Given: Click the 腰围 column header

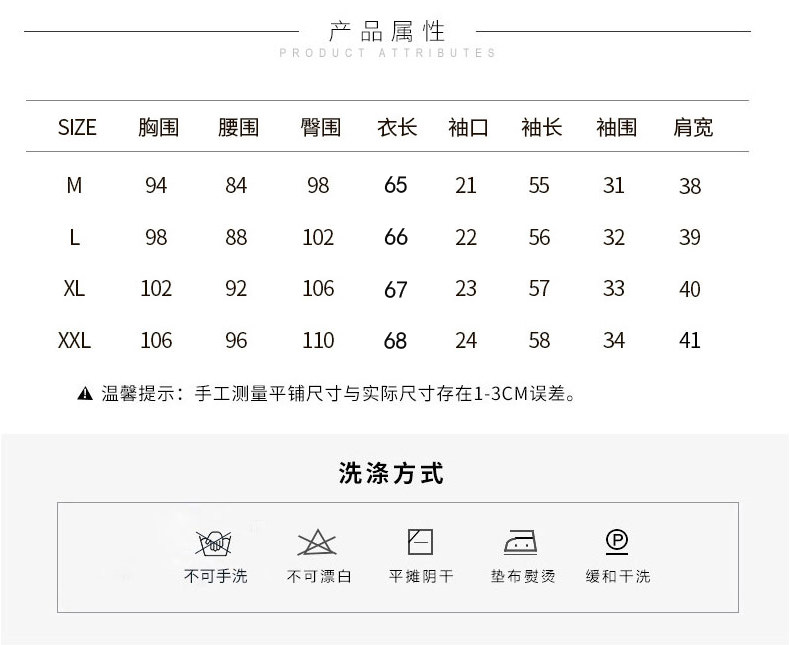Looking at the screenshot, I should [238, 127].
